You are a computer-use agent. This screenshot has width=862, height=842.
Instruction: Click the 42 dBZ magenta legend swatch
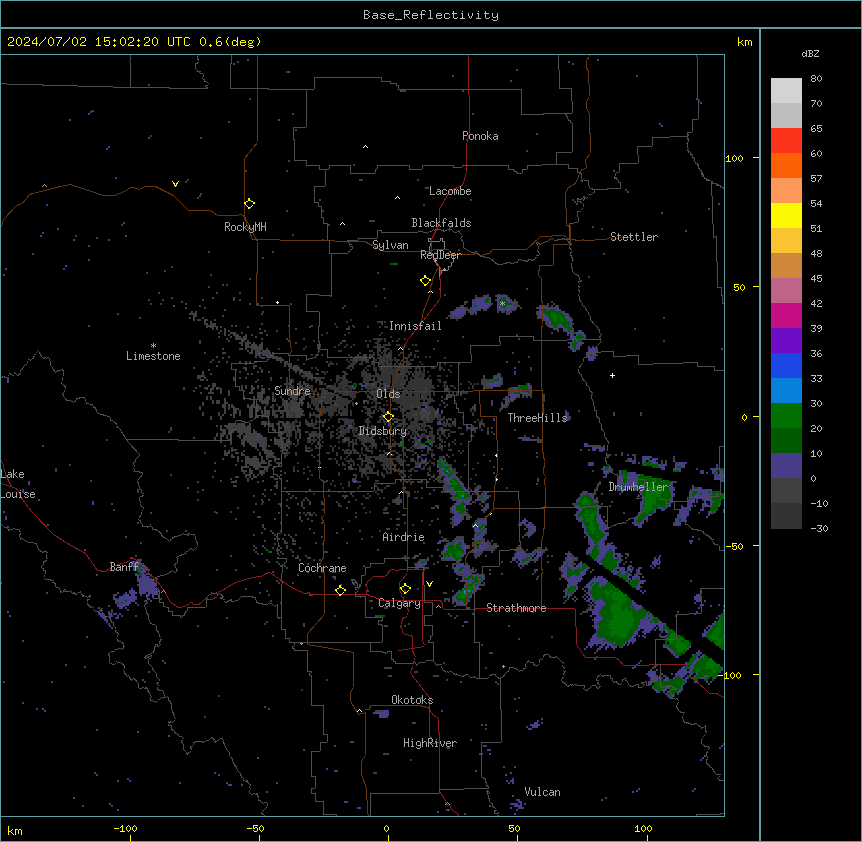[786, 315]
